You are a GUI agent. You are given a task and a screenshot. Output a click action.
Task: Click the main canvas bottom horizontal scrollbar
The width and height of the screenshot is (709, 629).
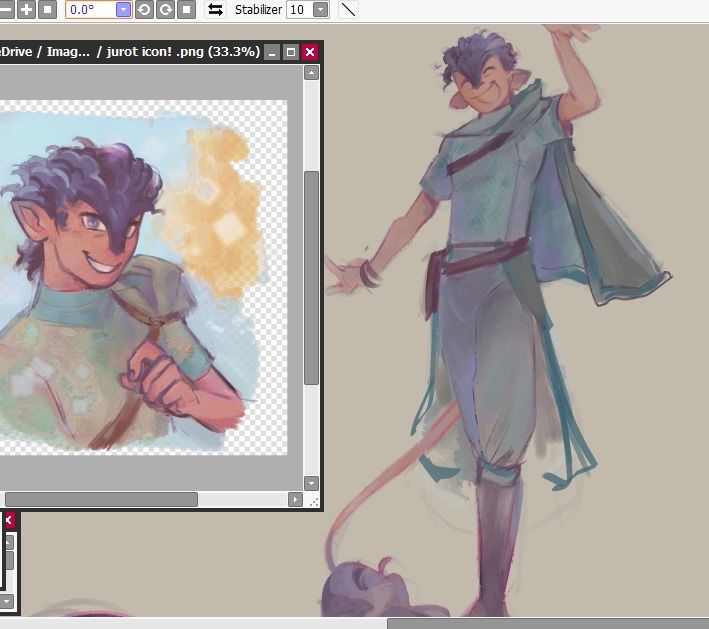[548, 624]
